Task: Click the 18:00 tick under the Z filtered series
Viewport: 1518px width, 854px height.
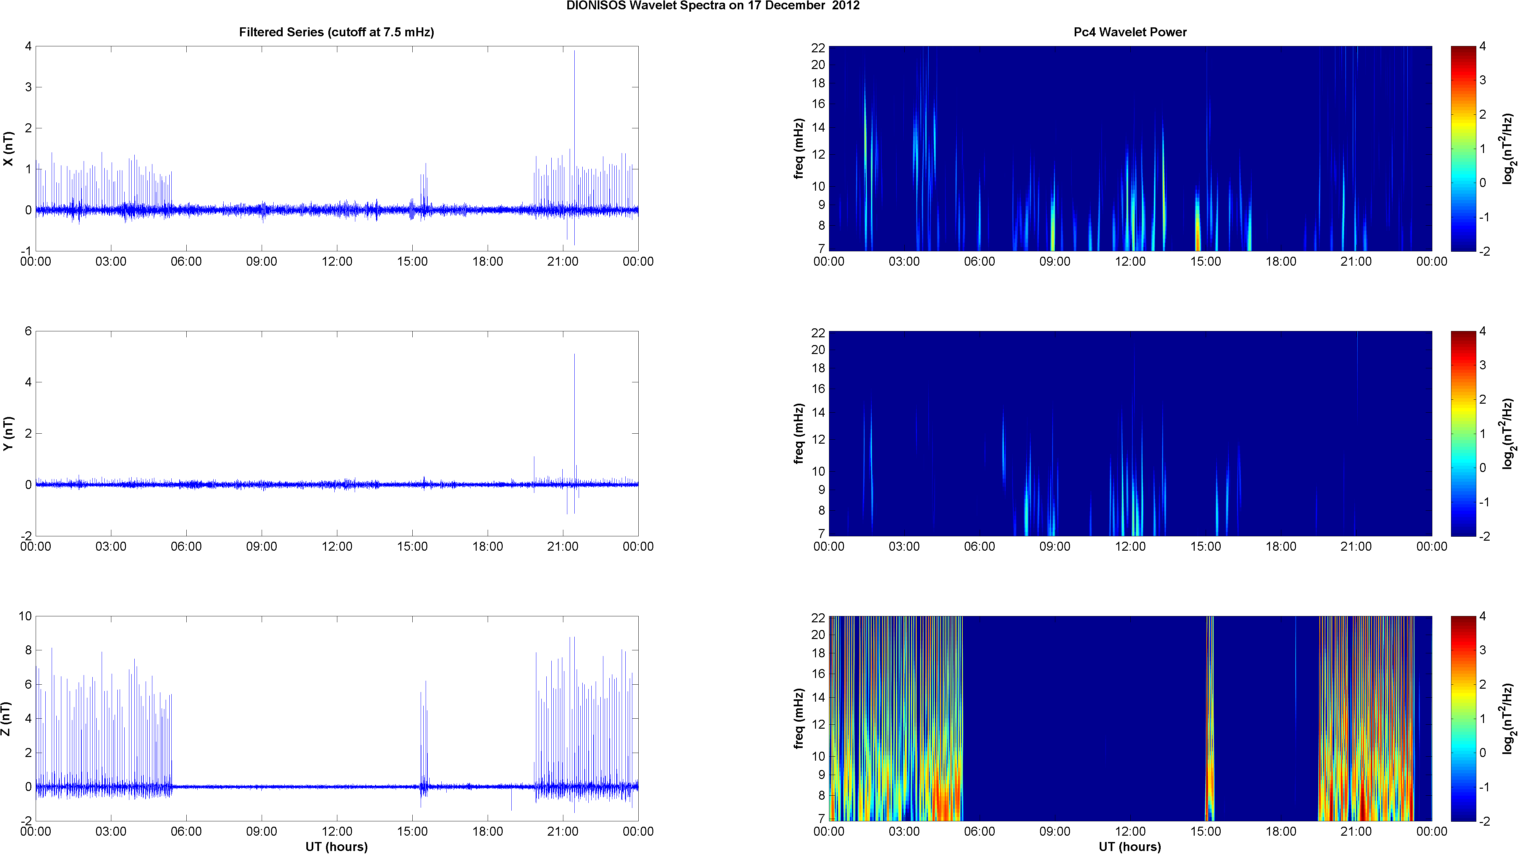Action: 488,832
